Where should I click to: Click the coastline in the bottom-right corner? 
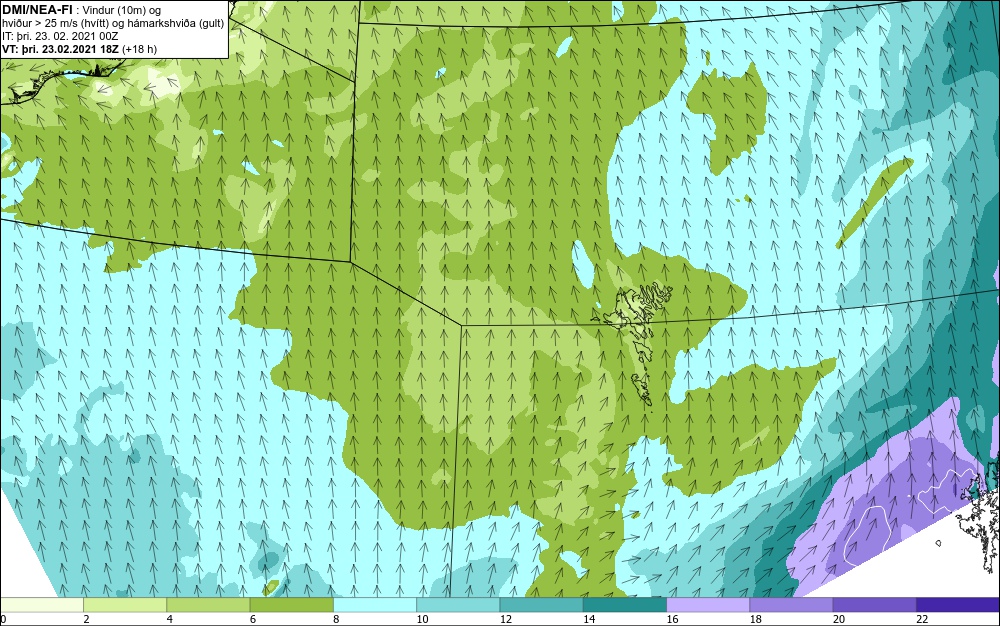point(977,516)
